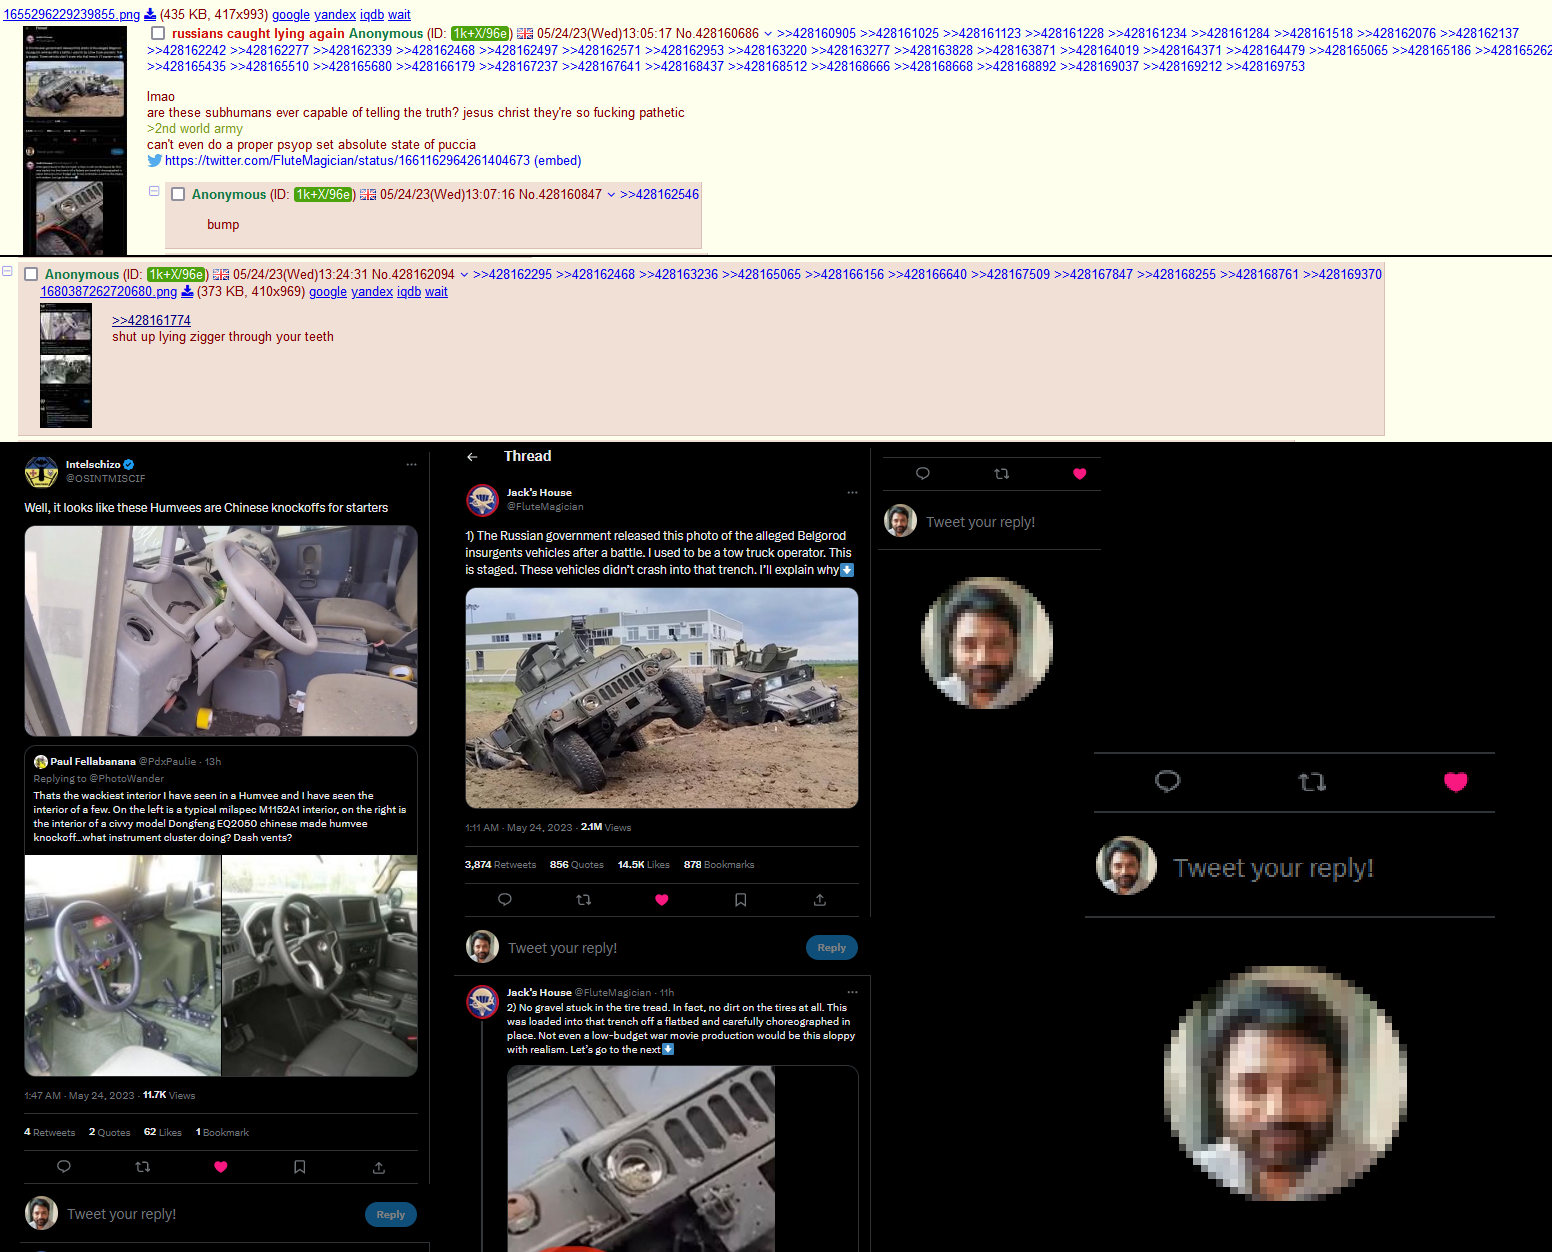Image resolution: width=1552 pixels, height=1252 pixels.
Task: Click the UK flag icon on the 'bump' reply
Action: pos(368,195)
